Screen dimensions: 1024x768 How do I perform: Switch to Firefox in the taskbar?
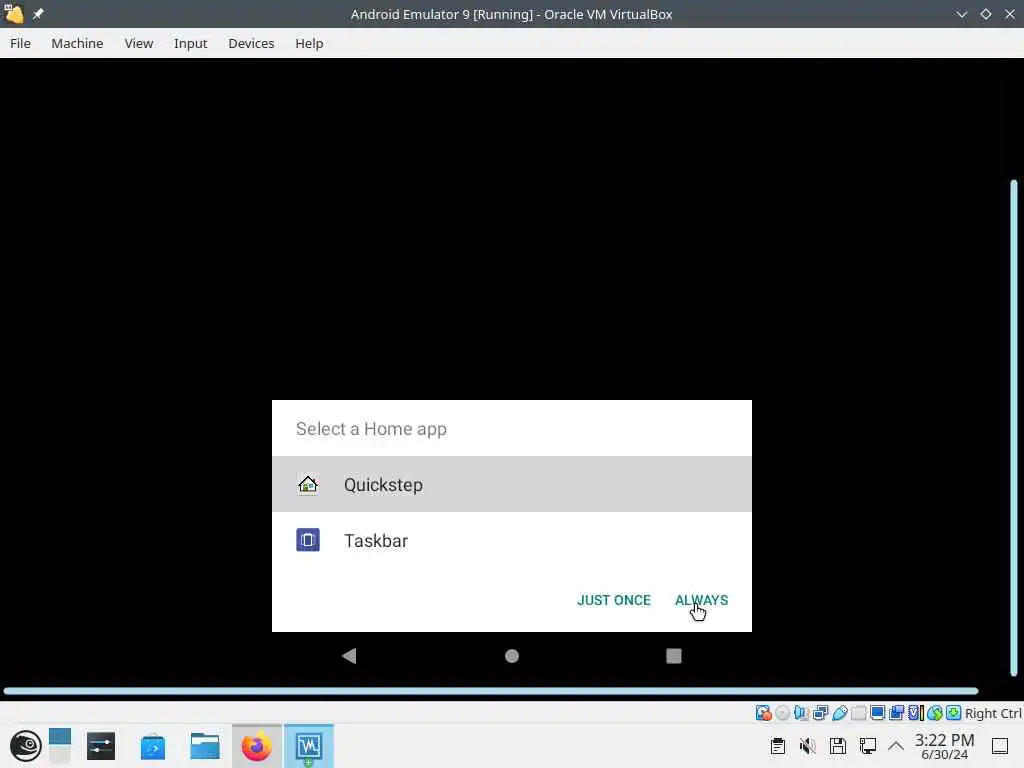257,746
